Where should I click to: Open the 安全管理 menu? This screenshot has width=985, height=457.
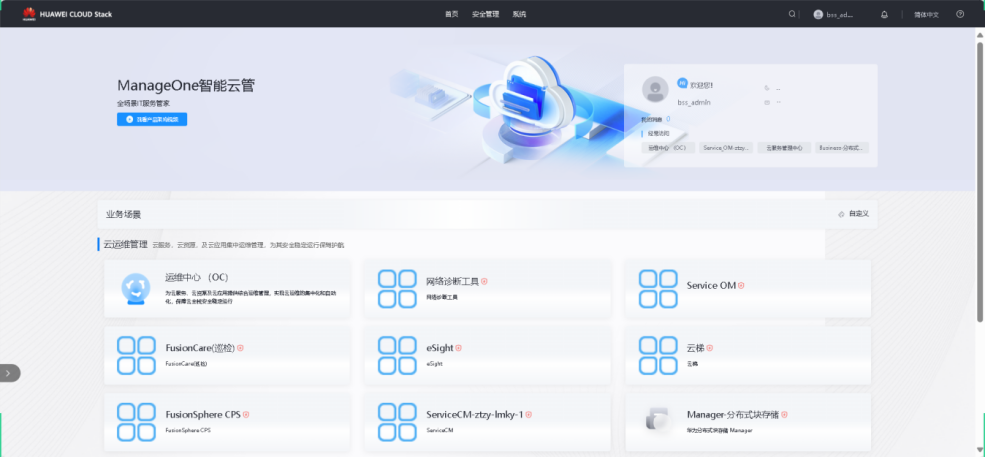[x=485, y=14]
